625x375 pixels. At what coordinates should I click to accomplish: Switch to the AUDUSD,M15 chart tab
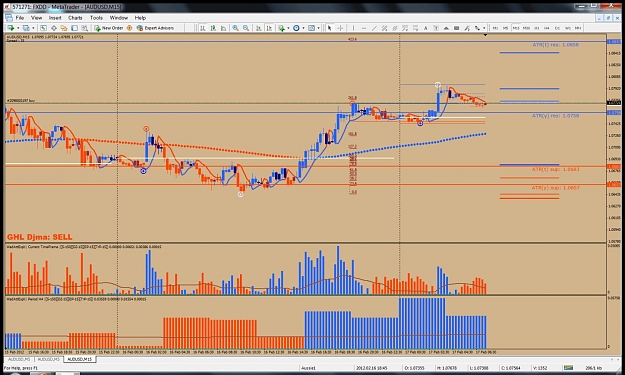click(x=80, y=359)
